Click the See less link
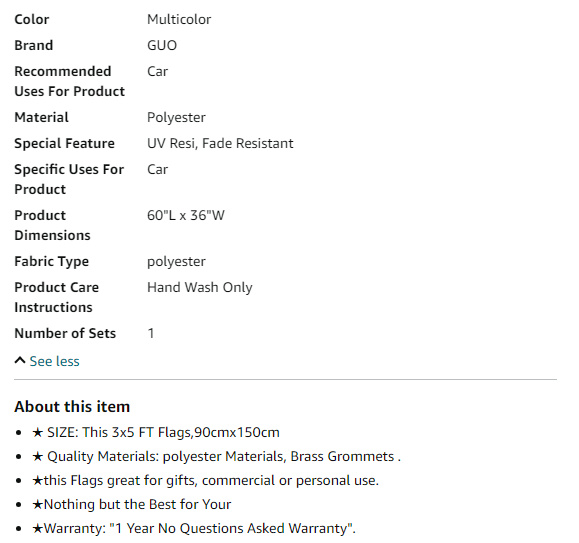 point(54,361)
